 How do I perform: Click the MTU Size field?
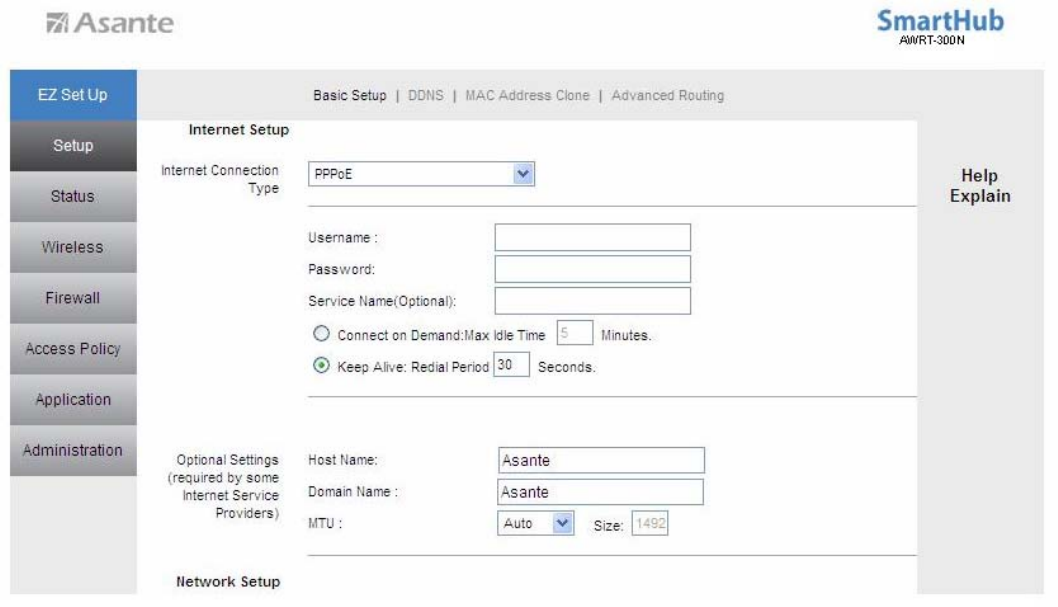click(x=650, y=523)
